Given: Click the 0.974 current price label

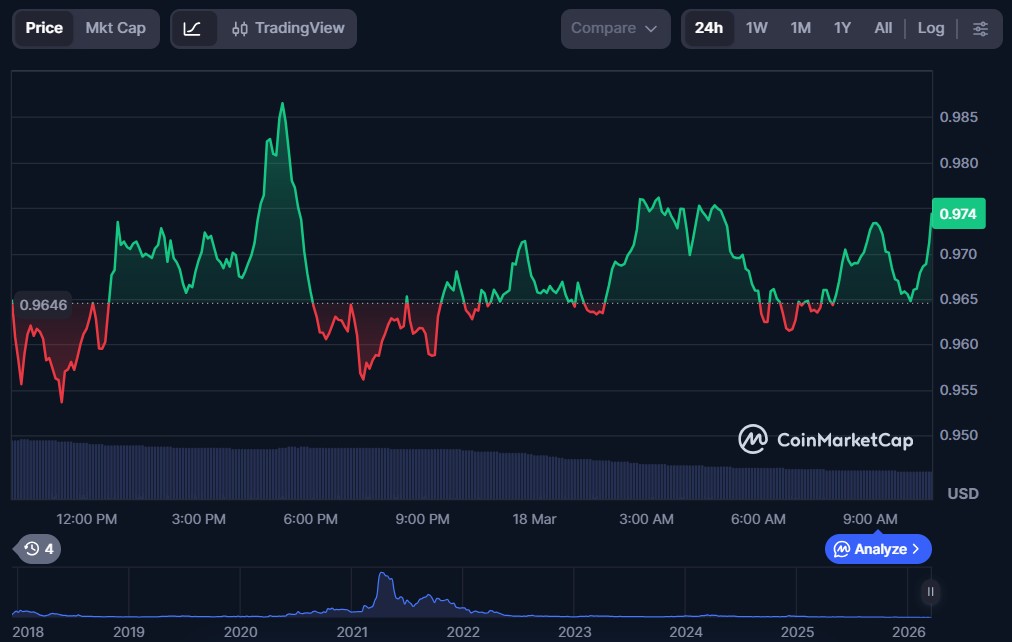Looking at the screenshot, I should pos(958,214).
